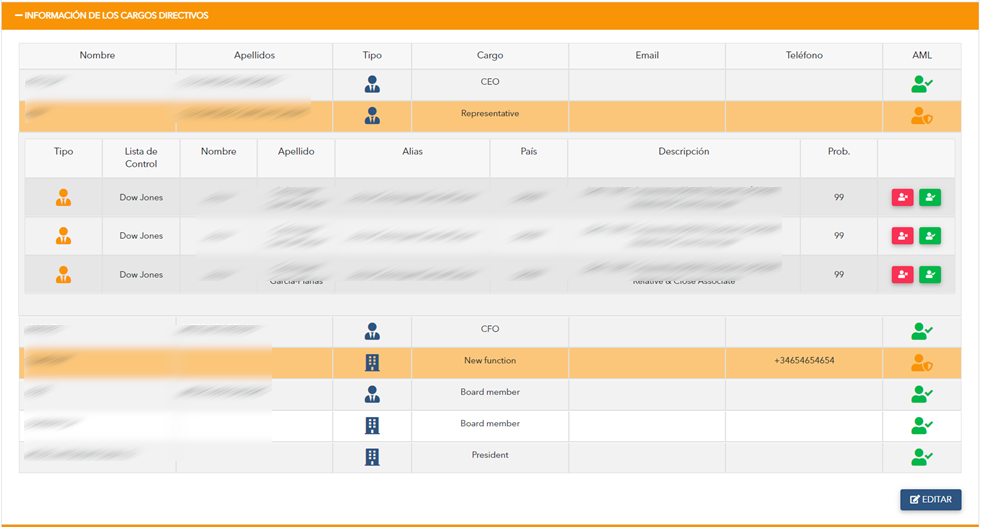981x527 pixels.
Task: Click the orange person icon in first Dow Jones row
Action: [x=63, y=198]
